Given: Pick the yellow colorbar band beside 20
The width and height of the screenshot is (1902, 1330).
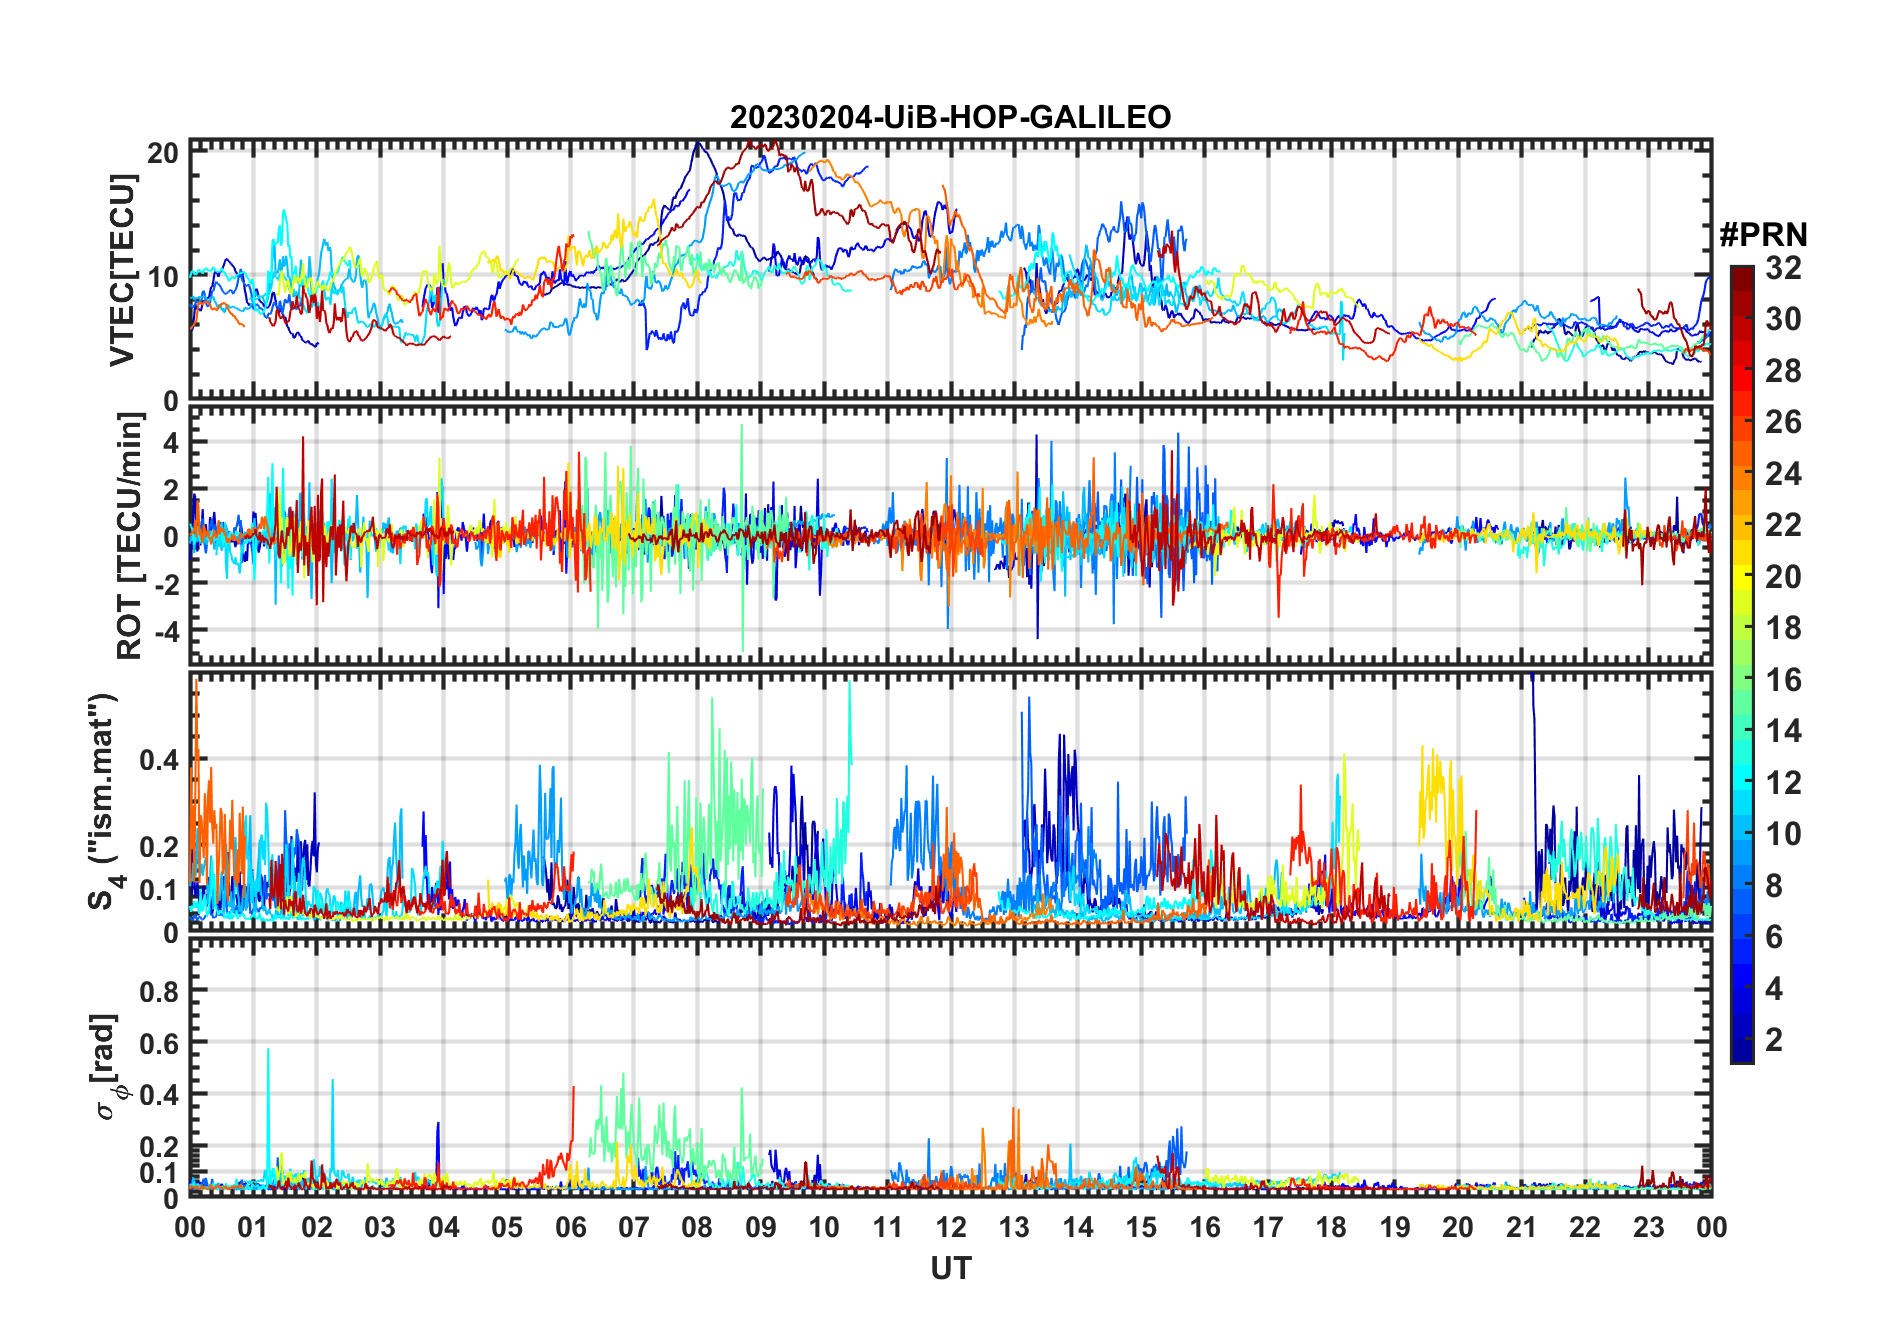Looking at the screenshot, I should (x=1741, y=577).
